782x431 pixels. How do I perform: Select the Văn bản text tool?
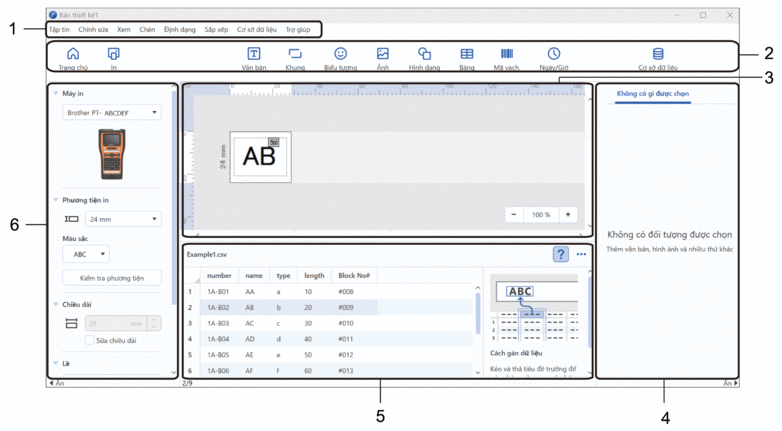(254, 54)
